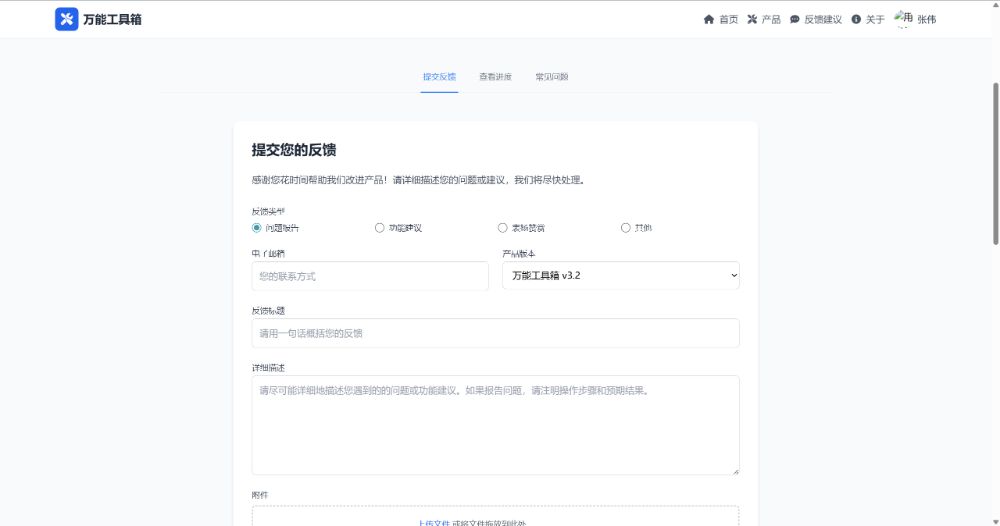1000x526 pixels.
Task: Click the page vertical scrollbar
Action: point(996,163)
